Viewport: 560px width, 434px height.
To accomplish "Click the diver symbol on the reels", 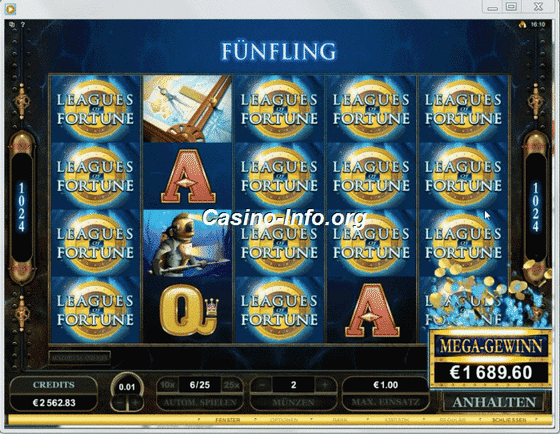I will point(187,243).
